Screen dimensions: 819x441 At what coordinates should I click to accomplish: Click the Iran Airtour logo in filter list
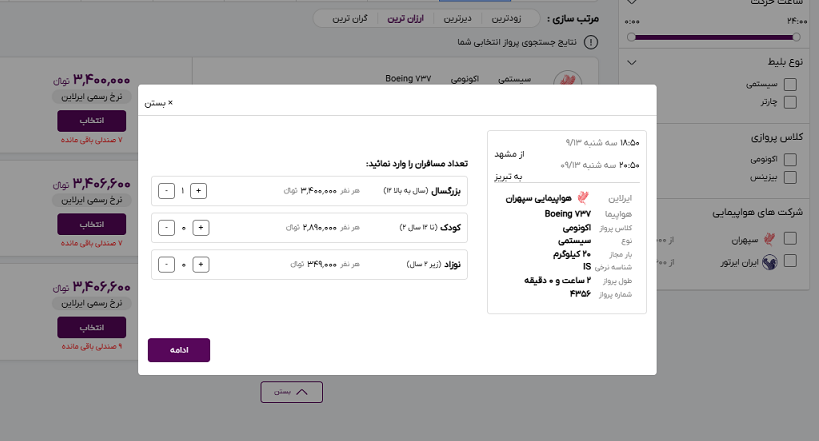[x=769, y=261]
